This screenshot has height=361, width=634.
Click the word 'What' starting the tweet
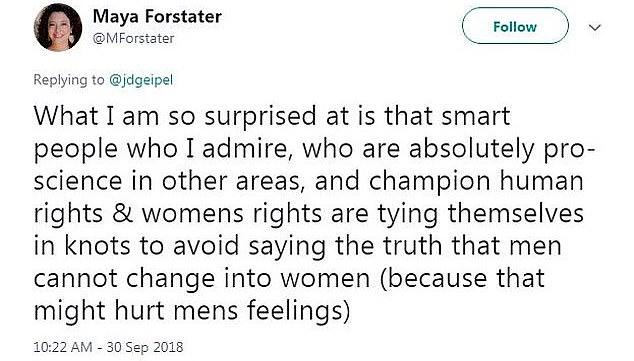coord(66,116)
